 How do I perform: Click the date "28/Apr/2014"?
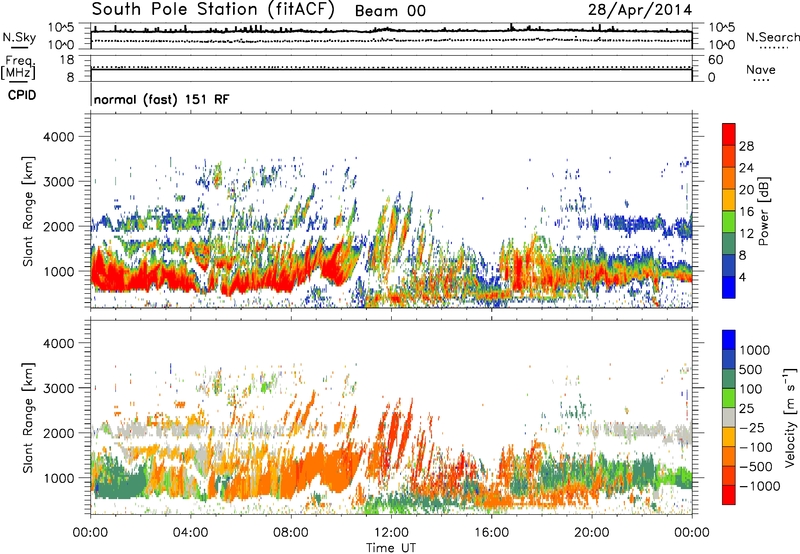640,10
